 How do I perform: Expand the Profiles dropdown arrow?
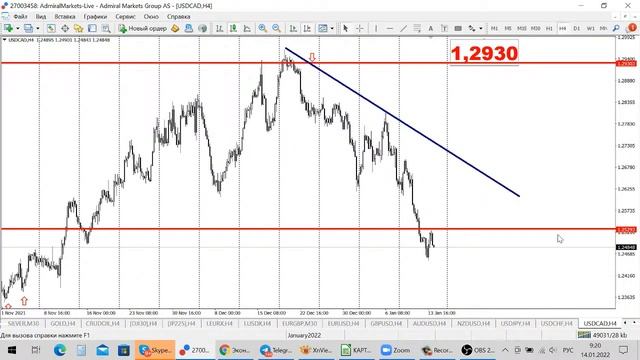pos(38,28)
